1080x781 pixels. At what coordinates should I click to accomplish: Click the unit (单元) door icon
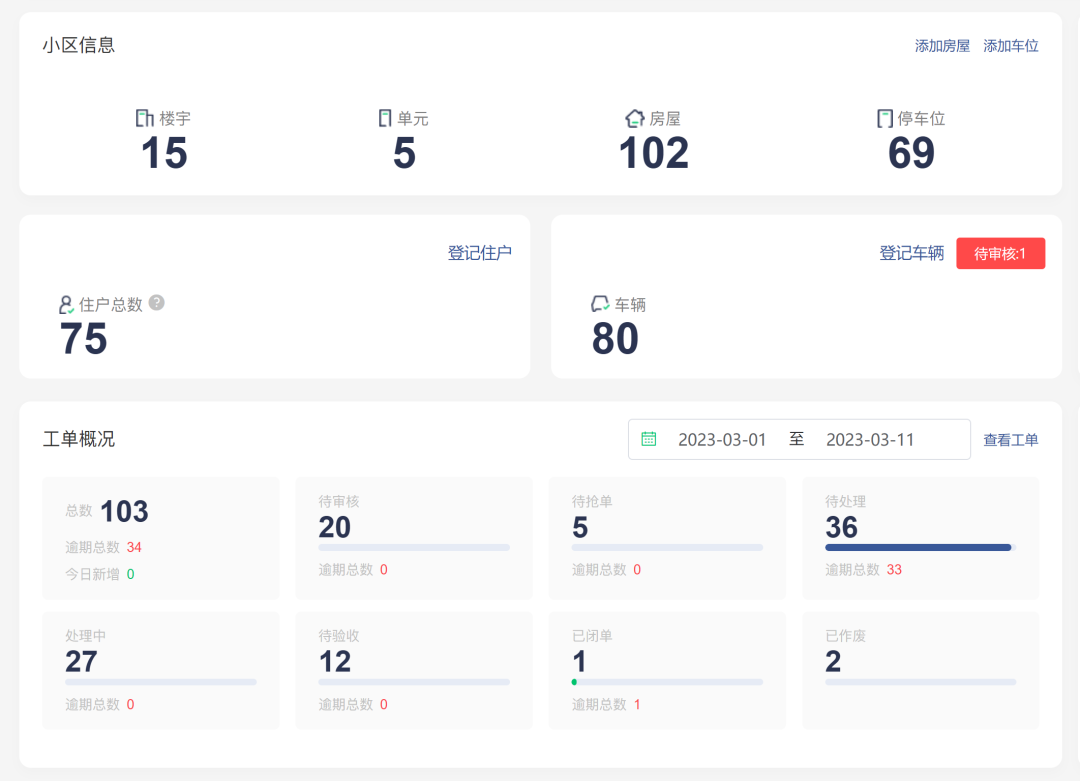pyautogui.click(x=385, y=118)
